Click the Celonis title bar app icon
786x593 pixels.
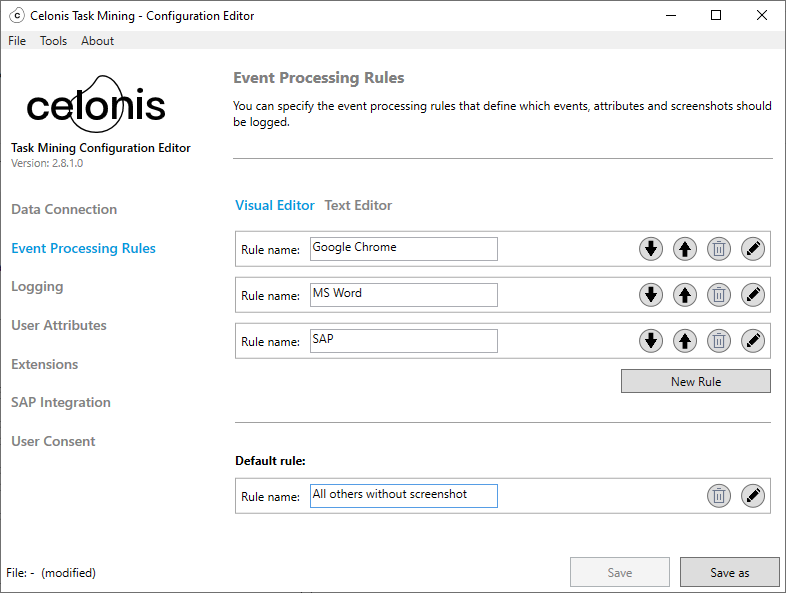17,16
